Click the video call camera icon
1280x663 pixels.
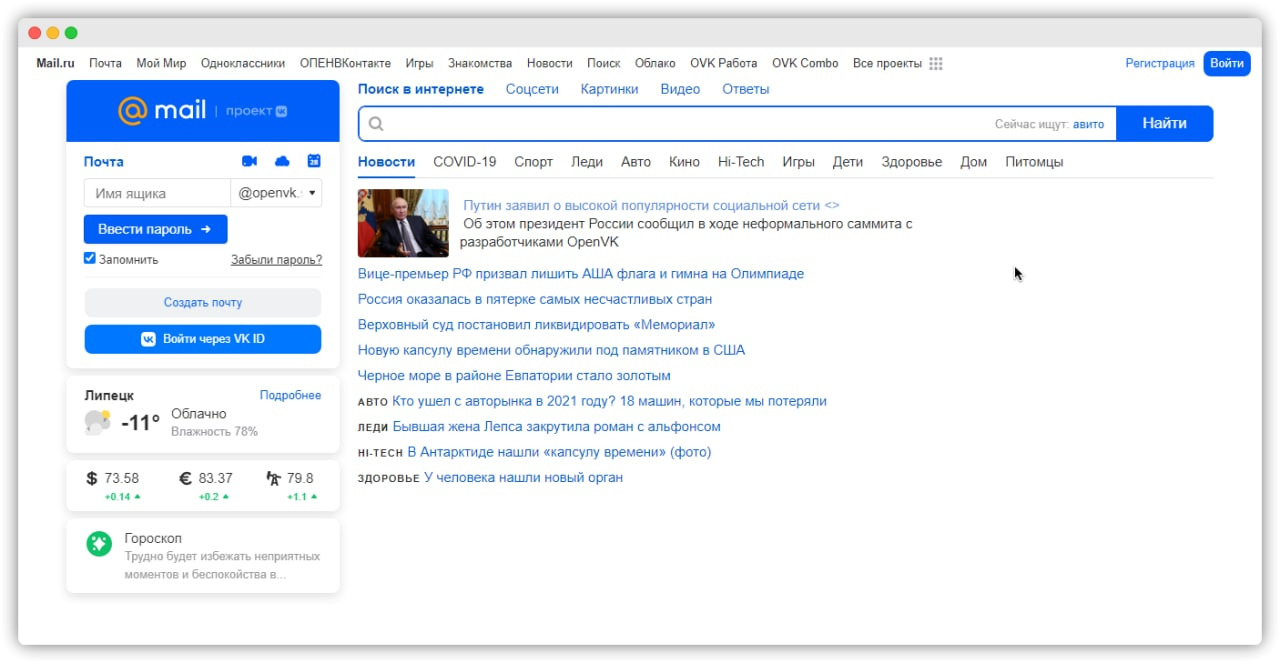(x=250, y=161)
